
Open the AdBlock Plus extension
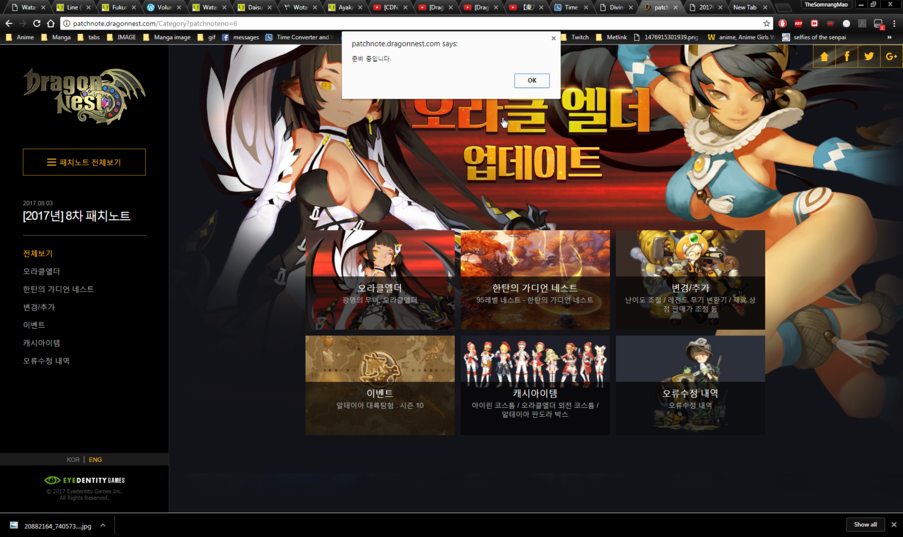click(798, 24)
